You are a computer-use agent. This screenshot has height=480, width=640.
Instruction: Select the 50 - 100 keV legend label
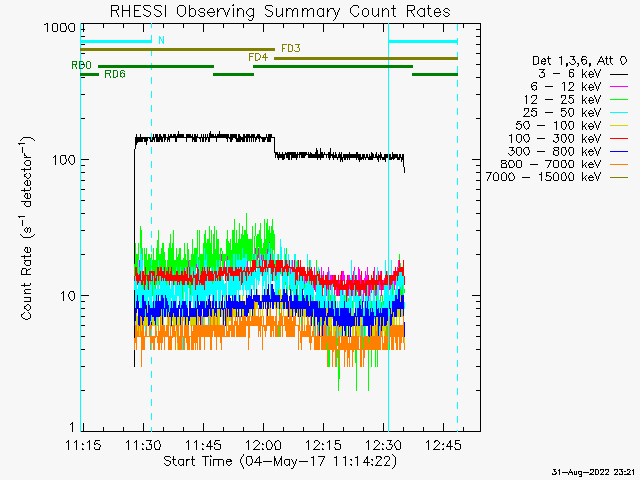558,125
